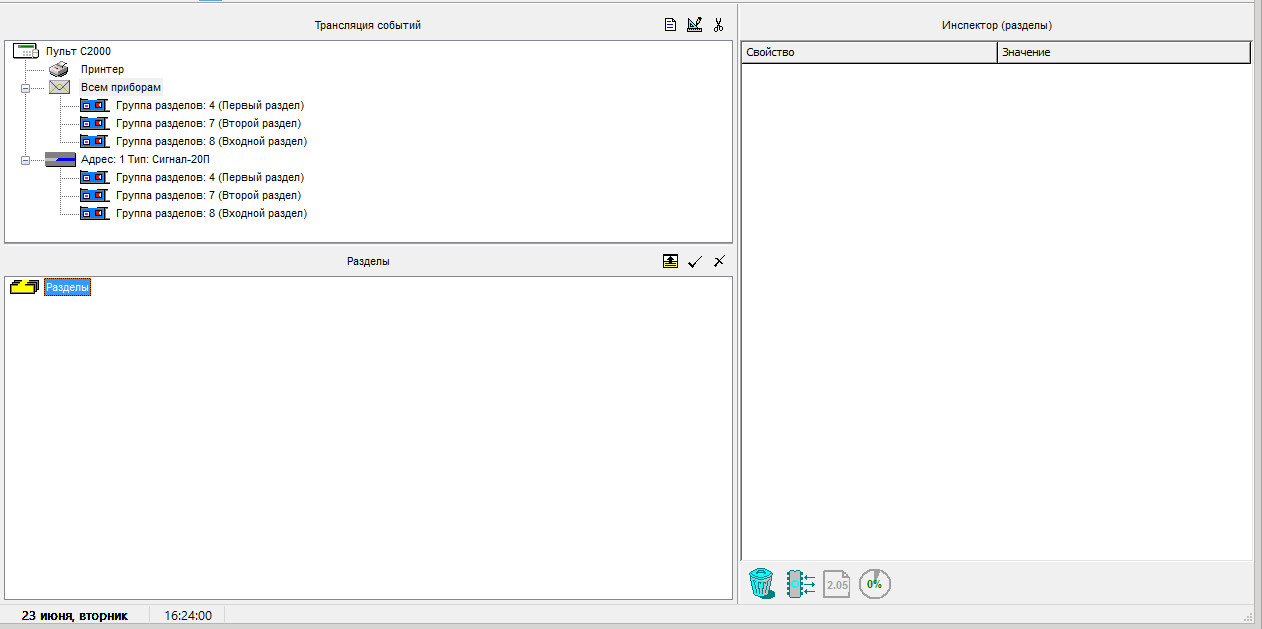
Task: Click the checkmark icon in the Разделы header
Action: click(x=695, y=261)
